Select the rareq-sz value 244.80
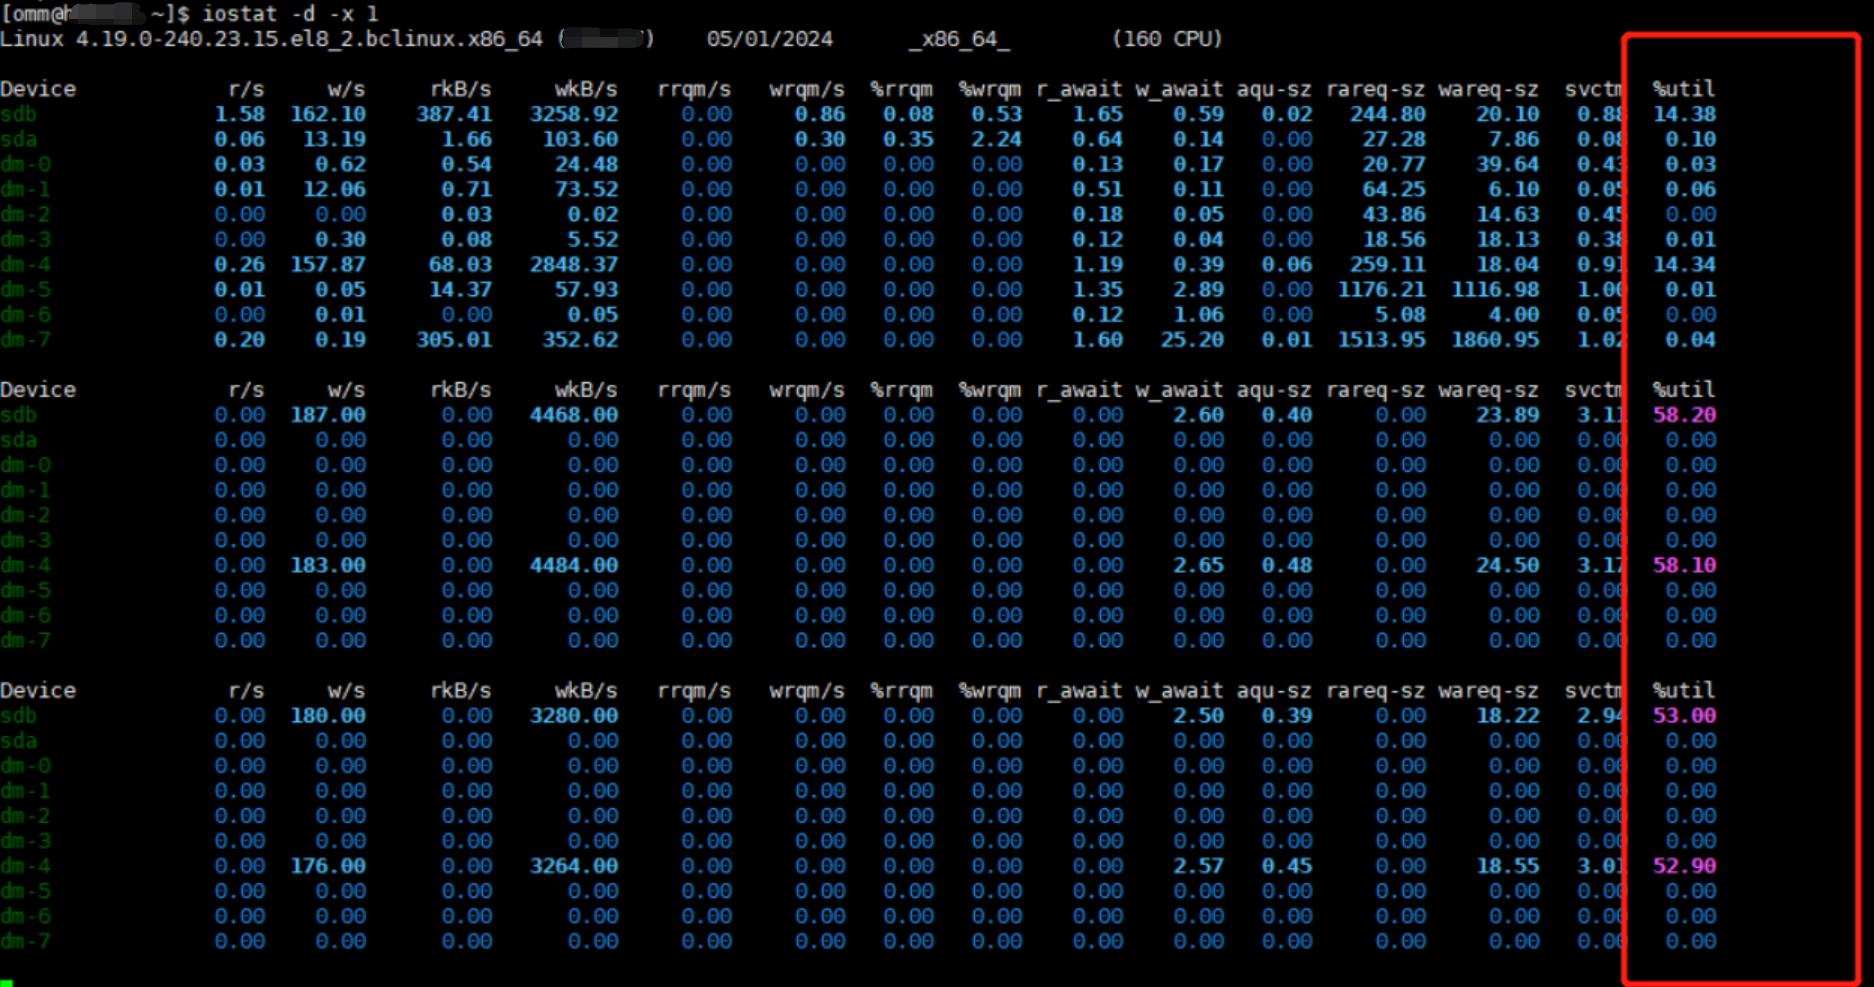The image size is (1874, 987). click(x=1388, y=114)
